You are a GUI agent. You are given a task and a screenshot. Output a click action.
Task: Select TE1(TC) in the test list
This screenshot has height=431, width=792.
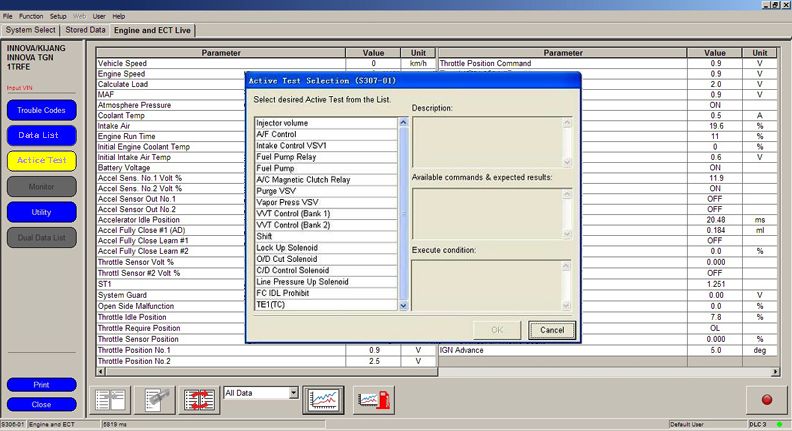click(x=326, y=305)
